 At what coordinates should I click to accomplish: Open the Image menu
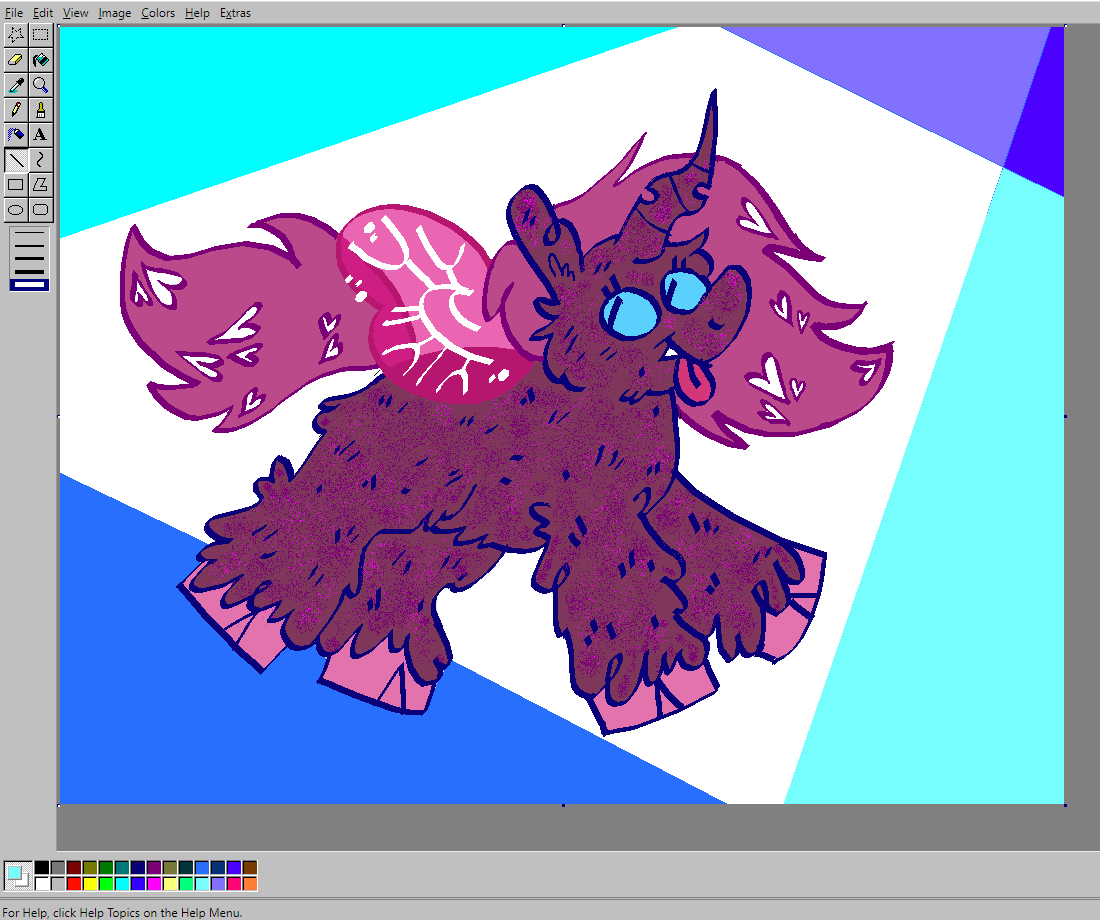114,13
